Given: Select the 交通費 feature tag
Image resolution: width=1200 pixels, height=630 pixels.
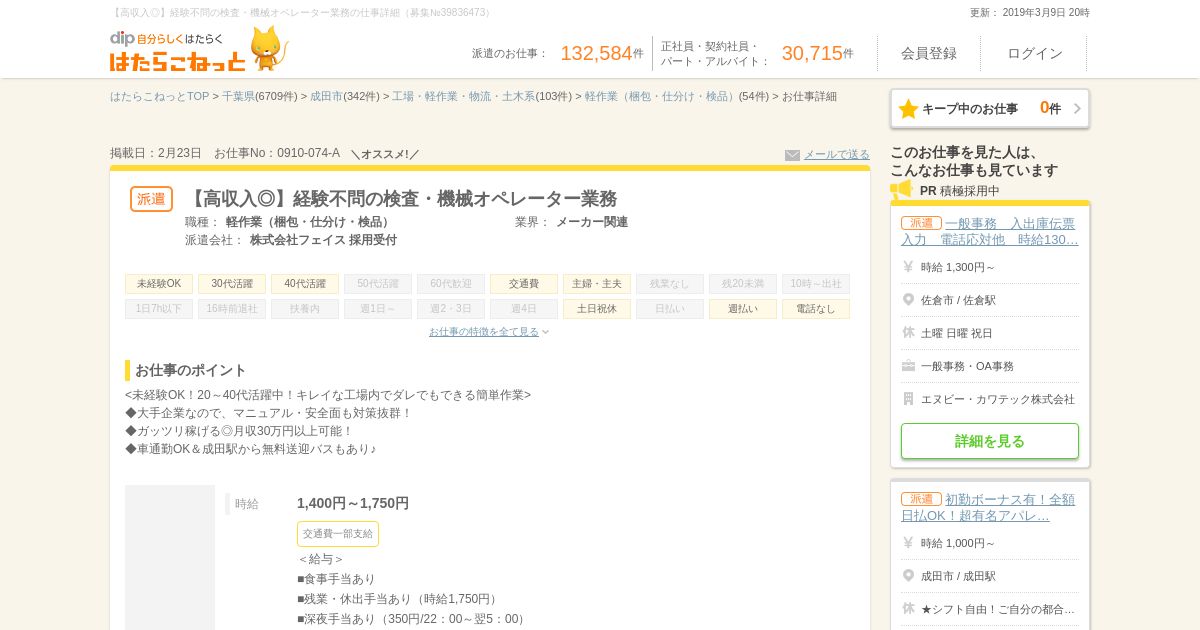Looking at the screenshot, I should 524,284.
